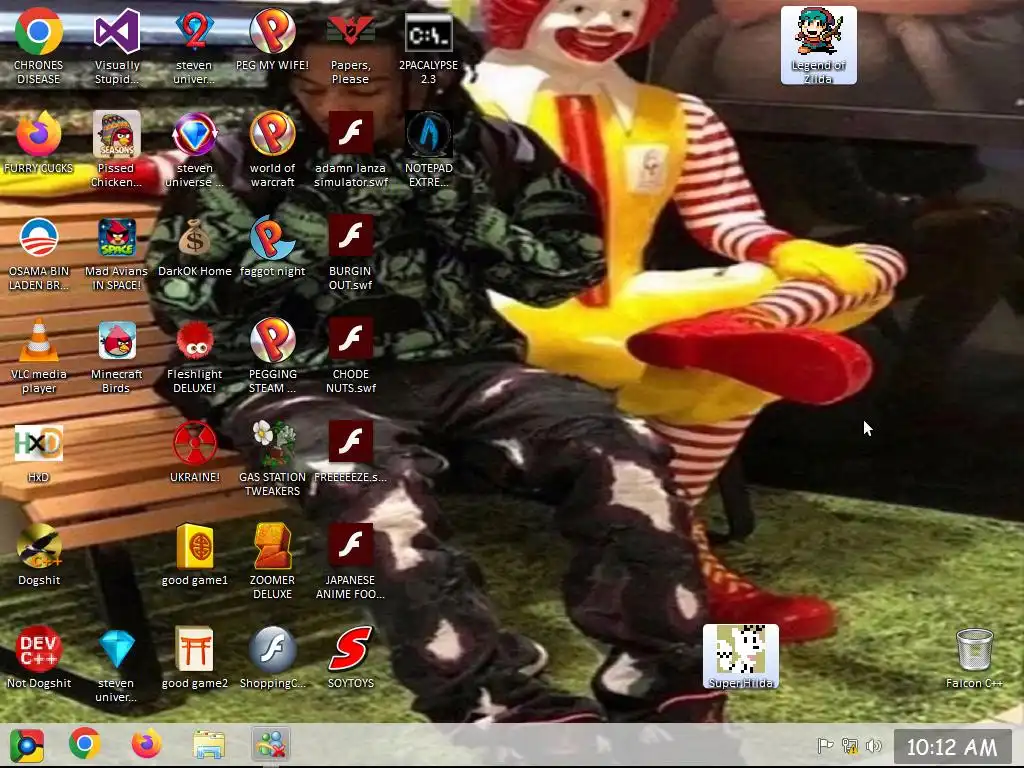This screenshot has width=1024, height=768.
Task: Open the ShoppingC... flash player shortcut
Action: point(272,658)
